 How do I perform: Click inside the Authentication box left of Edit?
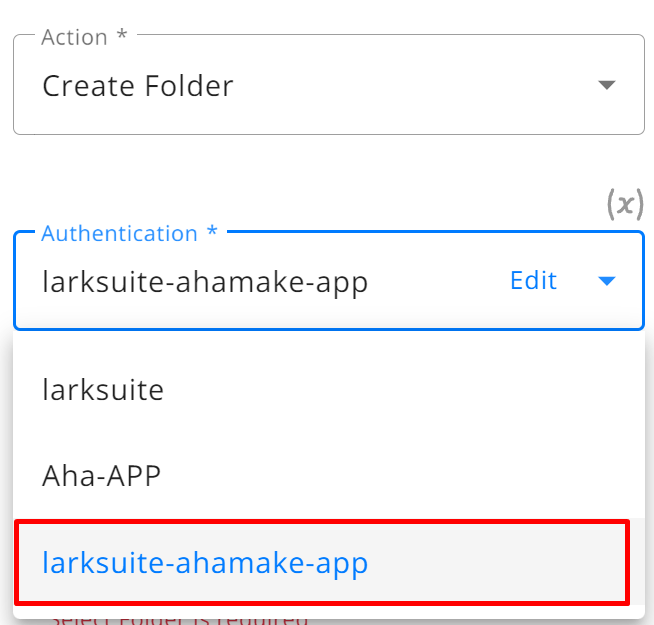pos(438,281)
